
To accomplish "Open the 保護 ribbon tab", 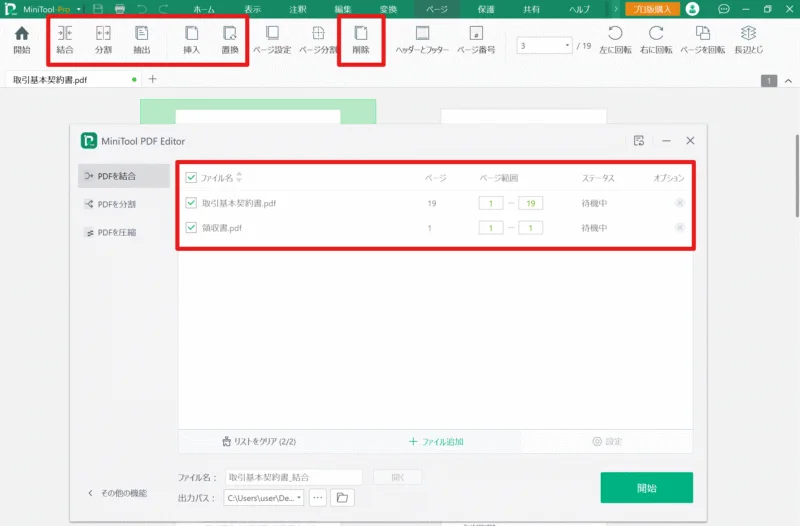I will pyautogui.click(x=486, y=9).
